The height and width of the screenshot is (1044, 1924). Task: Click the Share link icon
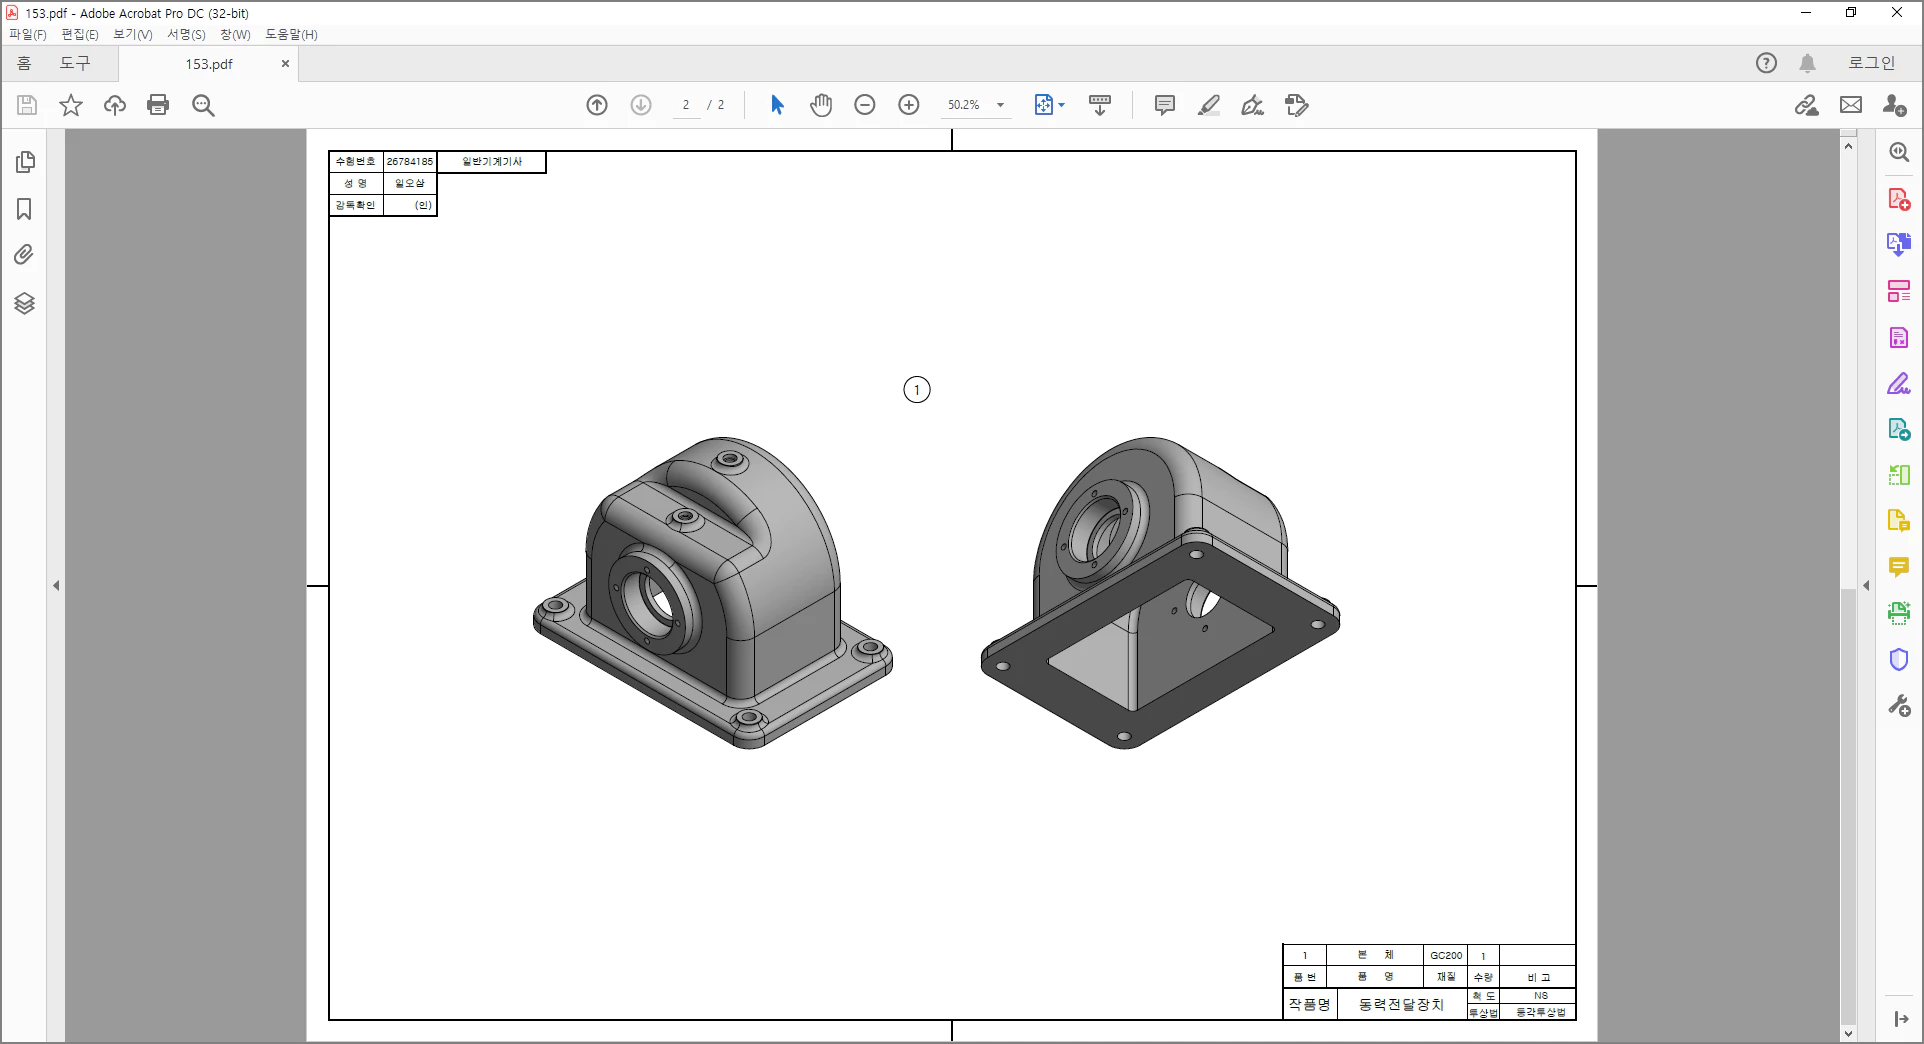tap(1806, 104)
